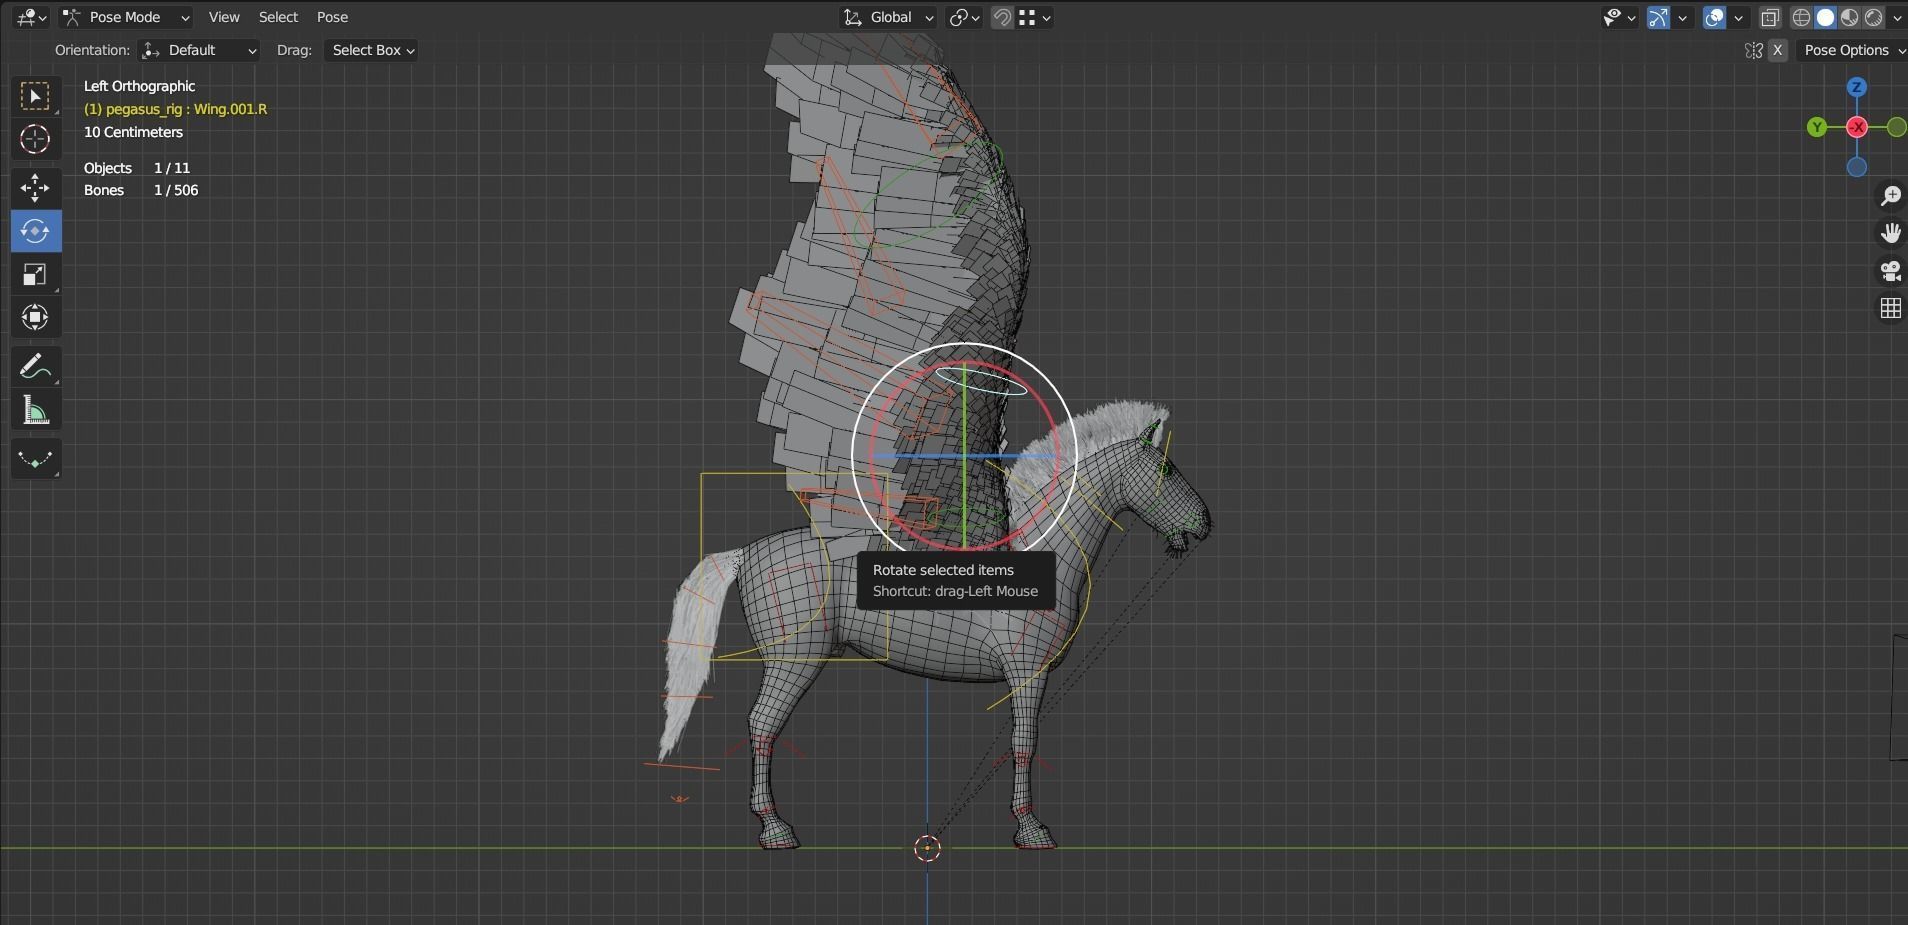Activate the 3D Cursor tool
Viewport: 1908px width, 925px height.
[35, 139]
